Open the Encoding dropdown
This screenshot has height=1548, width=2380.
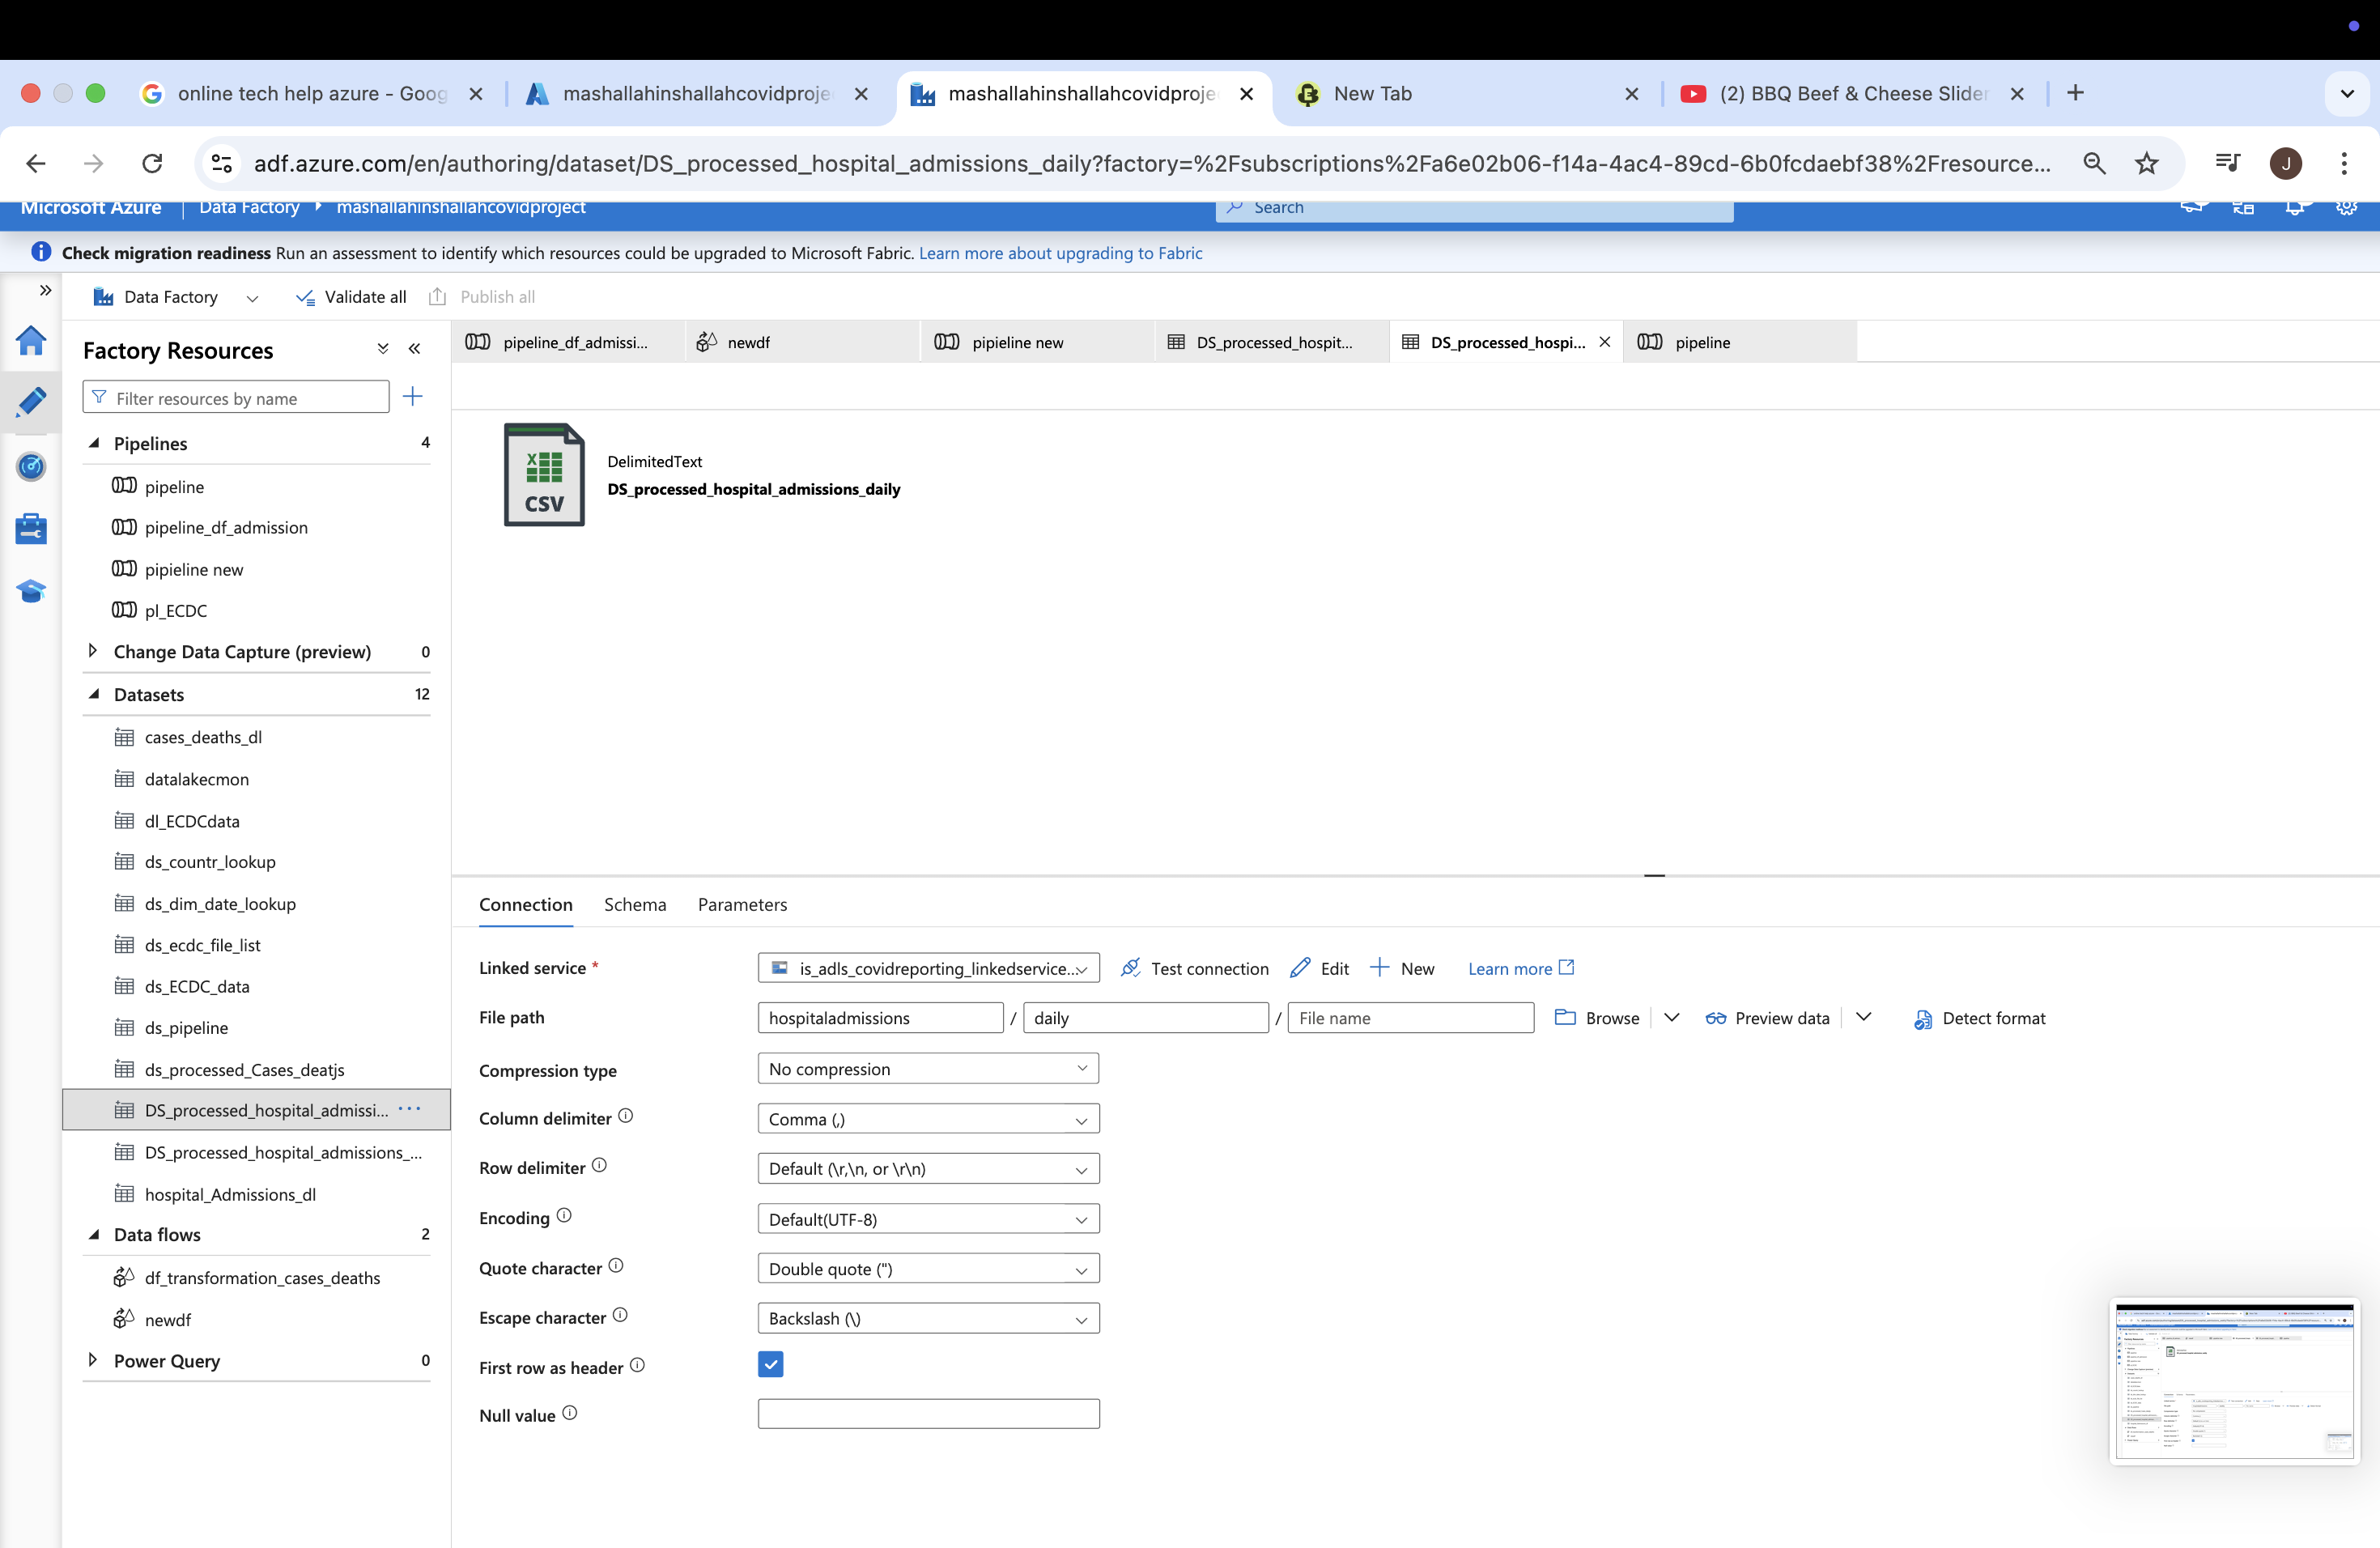[928, 1219]
